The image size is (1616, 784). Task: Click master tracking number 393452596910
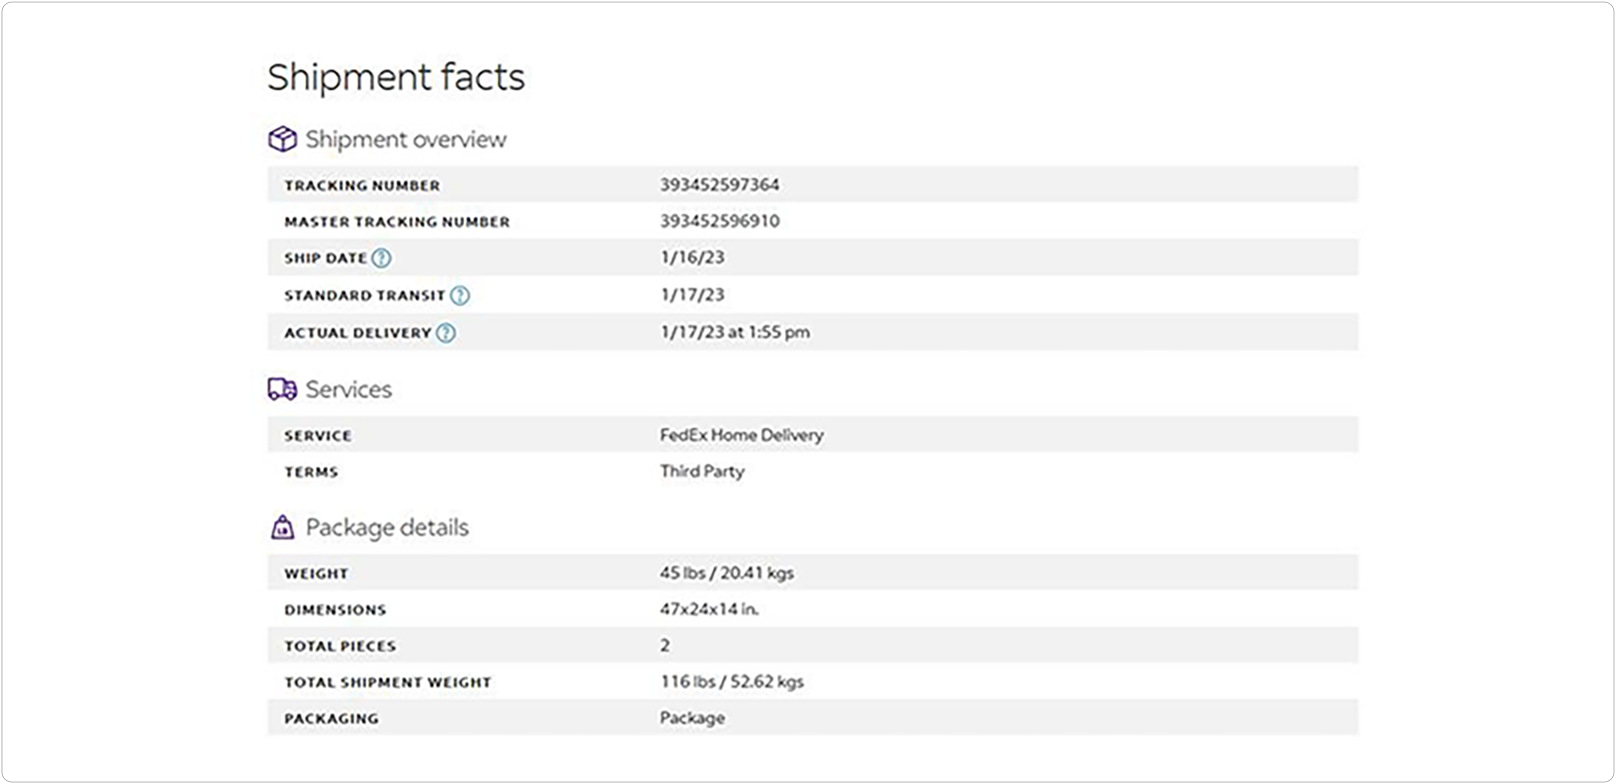click(719, 221)
